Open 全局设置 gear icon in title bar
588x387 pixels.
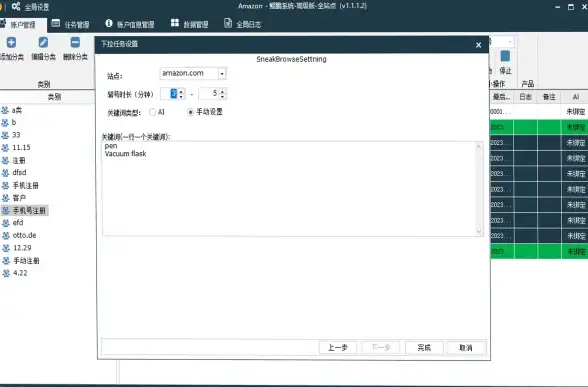pyautogui.click(x=16, y=6)
